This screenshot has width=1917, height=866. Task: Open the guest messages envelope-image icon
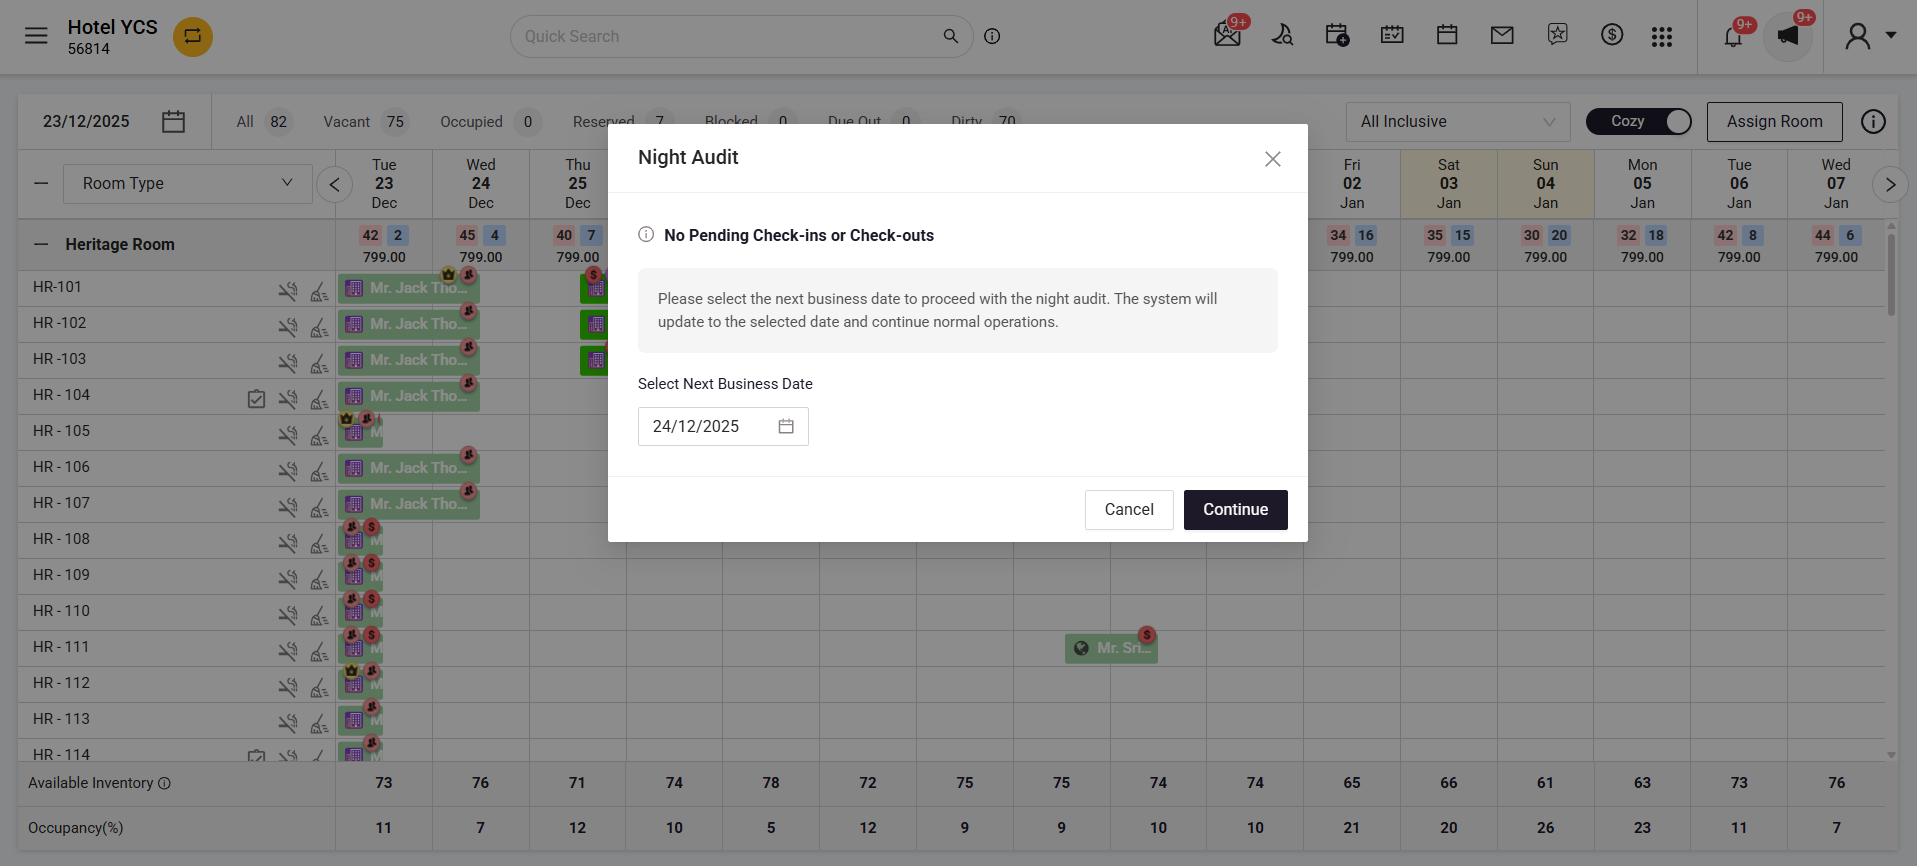point(1227,36)
